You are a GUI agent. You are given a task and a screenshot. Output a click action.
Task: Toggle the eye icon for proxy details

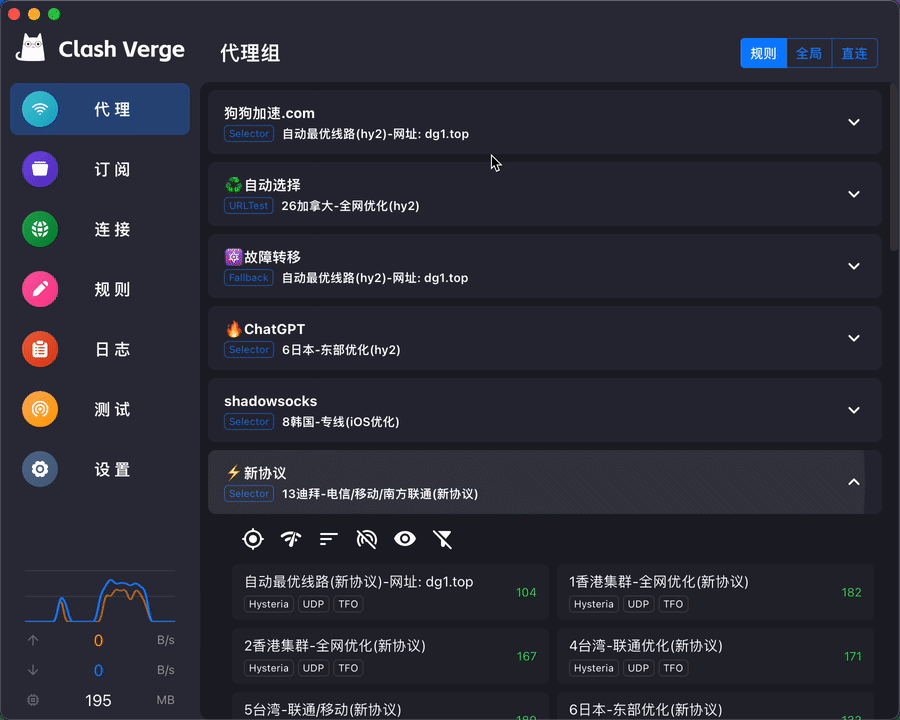click(405, 539)
